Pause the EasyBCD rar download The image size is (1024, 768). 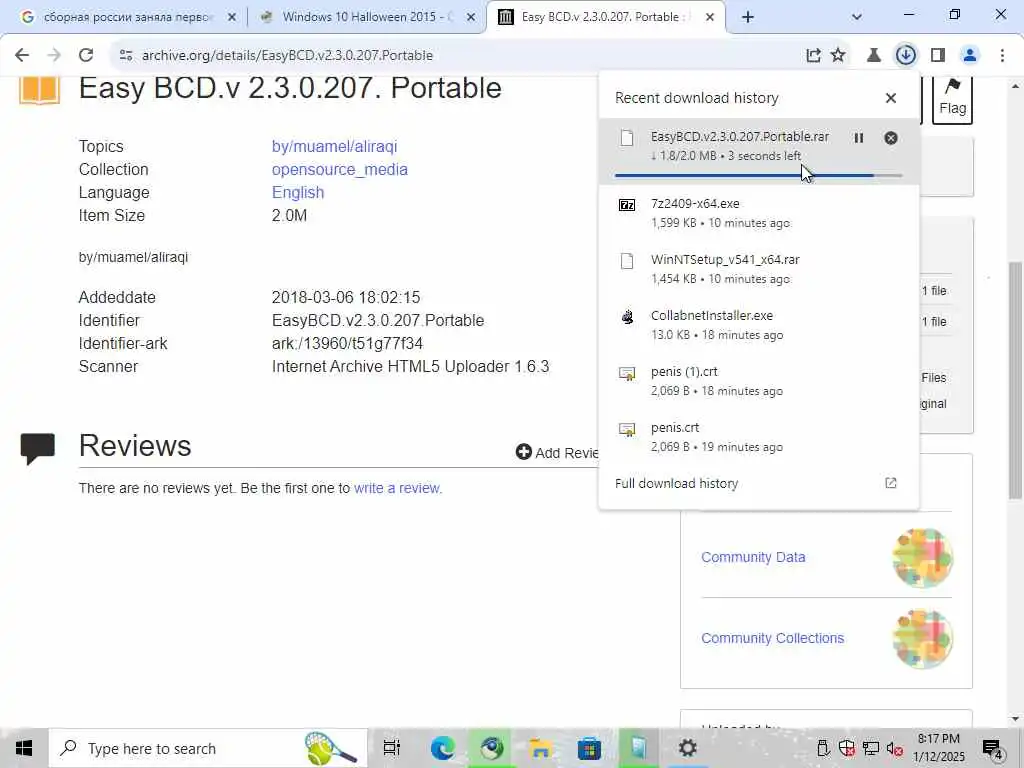pos(859,138)
